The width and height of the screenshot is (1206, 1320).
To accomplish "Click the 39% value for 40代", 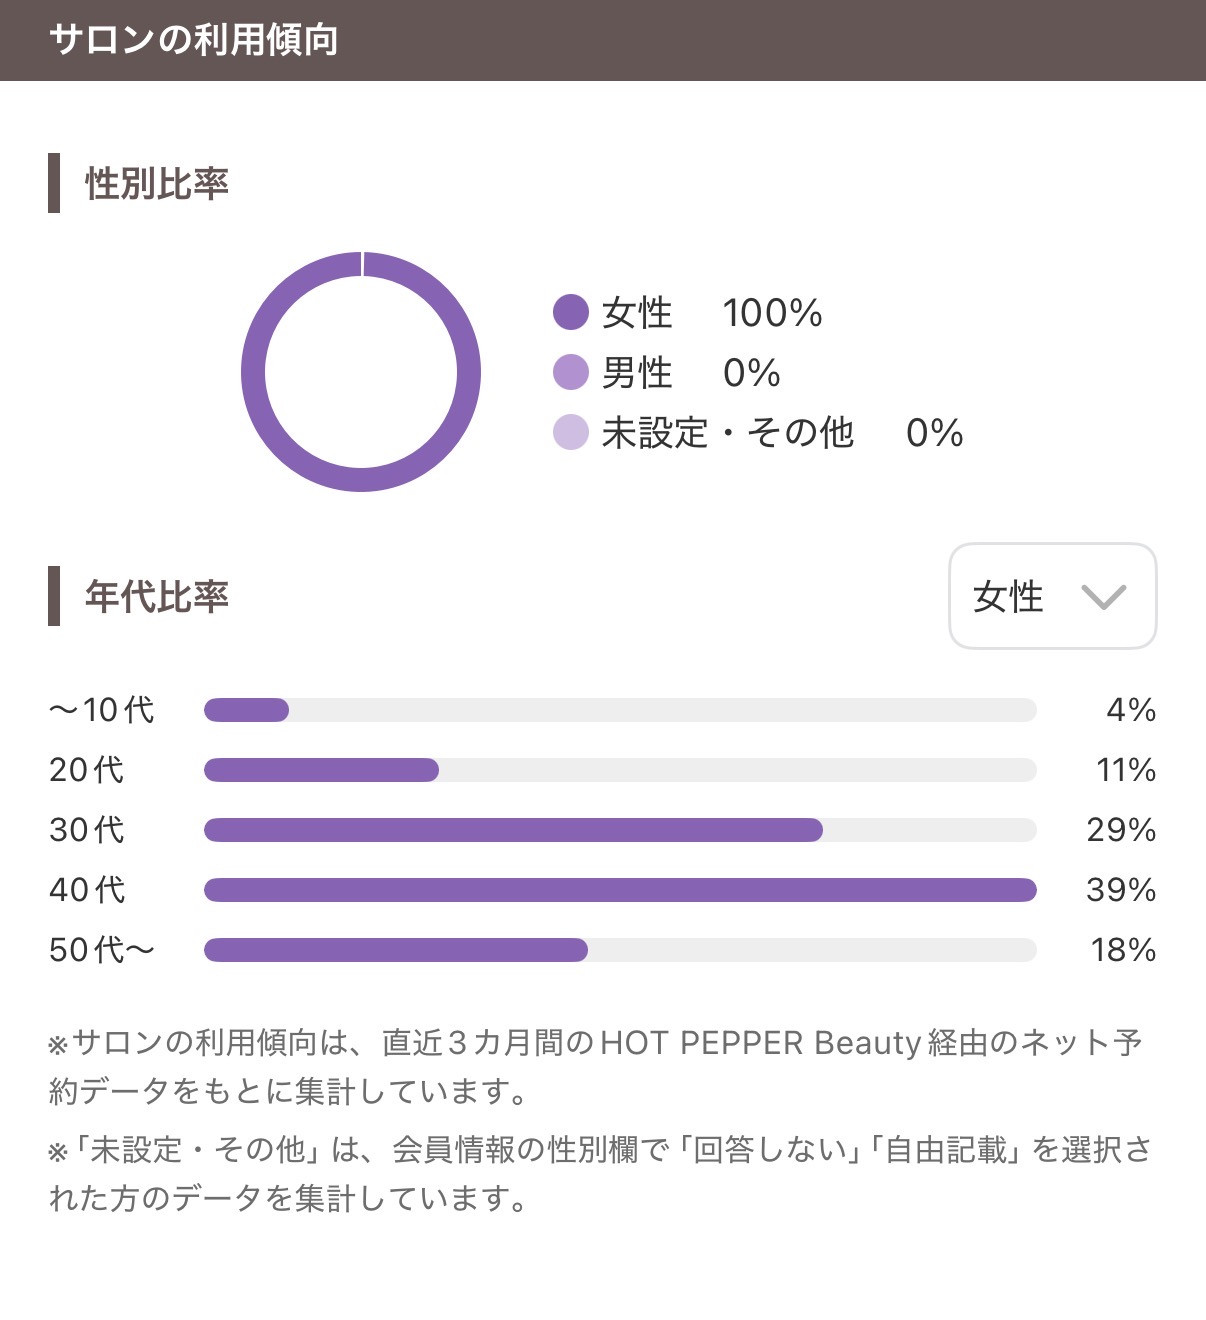I will tap(1121, 890).
